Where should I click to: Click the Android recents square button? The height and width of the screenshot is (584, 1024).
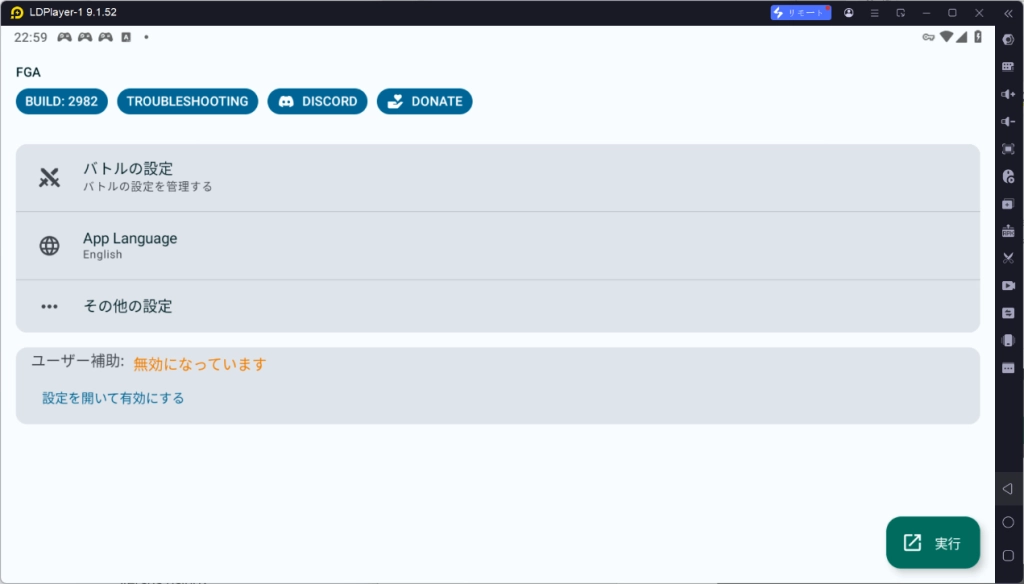1008,555
